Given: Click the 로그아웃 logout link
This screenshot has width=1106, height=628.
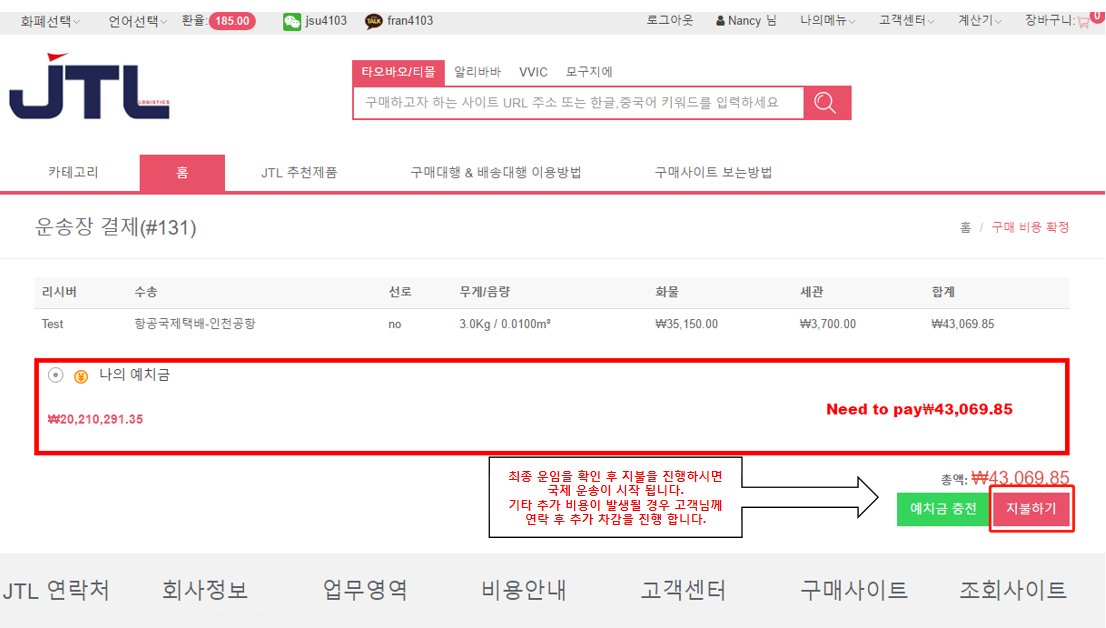Looking at the screenshot, I should [x=670, y=21].
